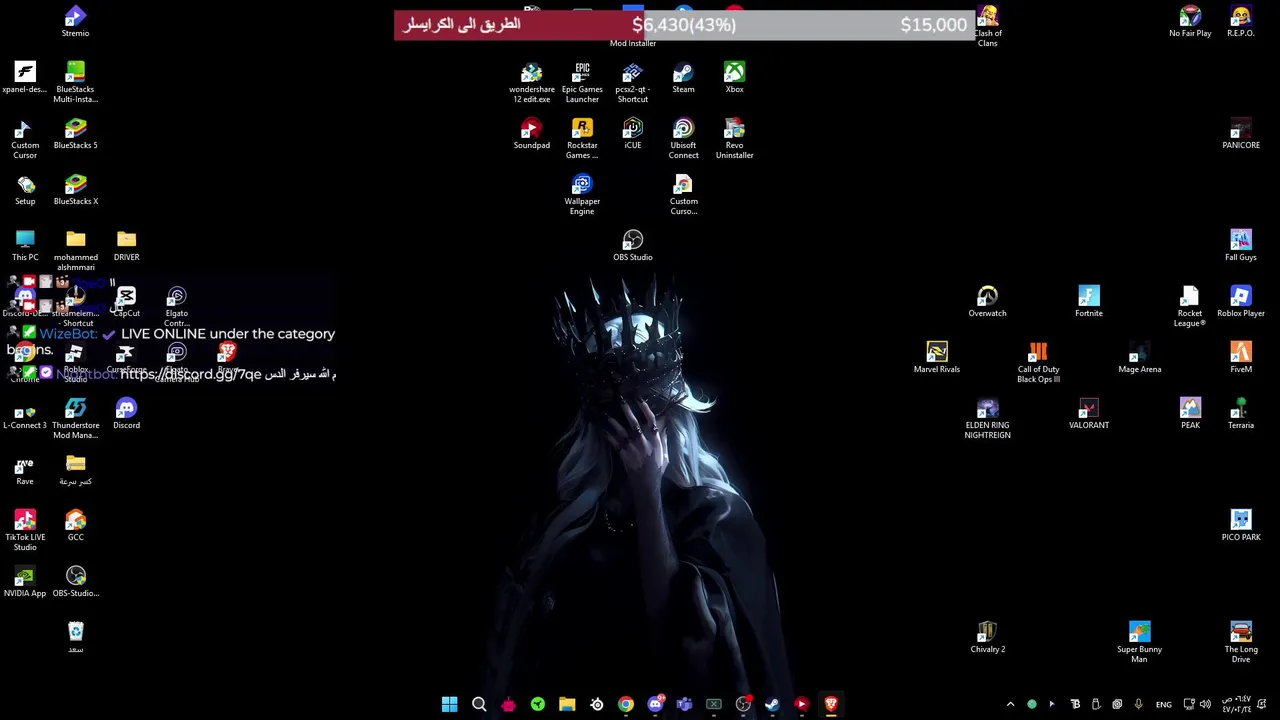1280x720 pixels.
Task: Launch BlueStacks 5 shortcut
Action: click(x=75, y=134)
